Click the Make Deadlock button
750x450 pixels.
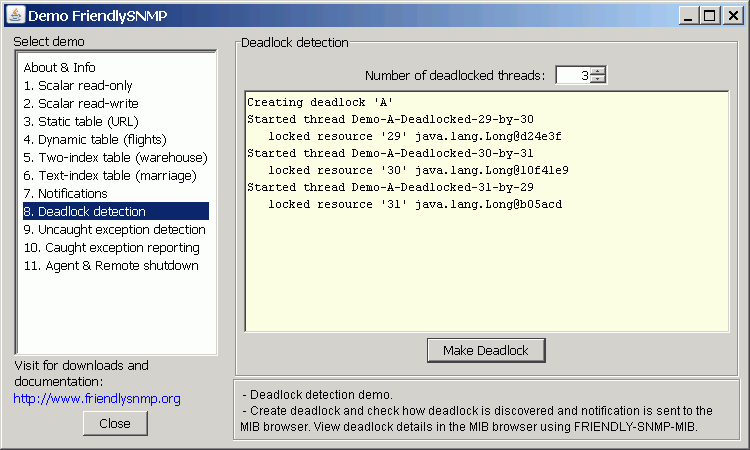[486, 351]
